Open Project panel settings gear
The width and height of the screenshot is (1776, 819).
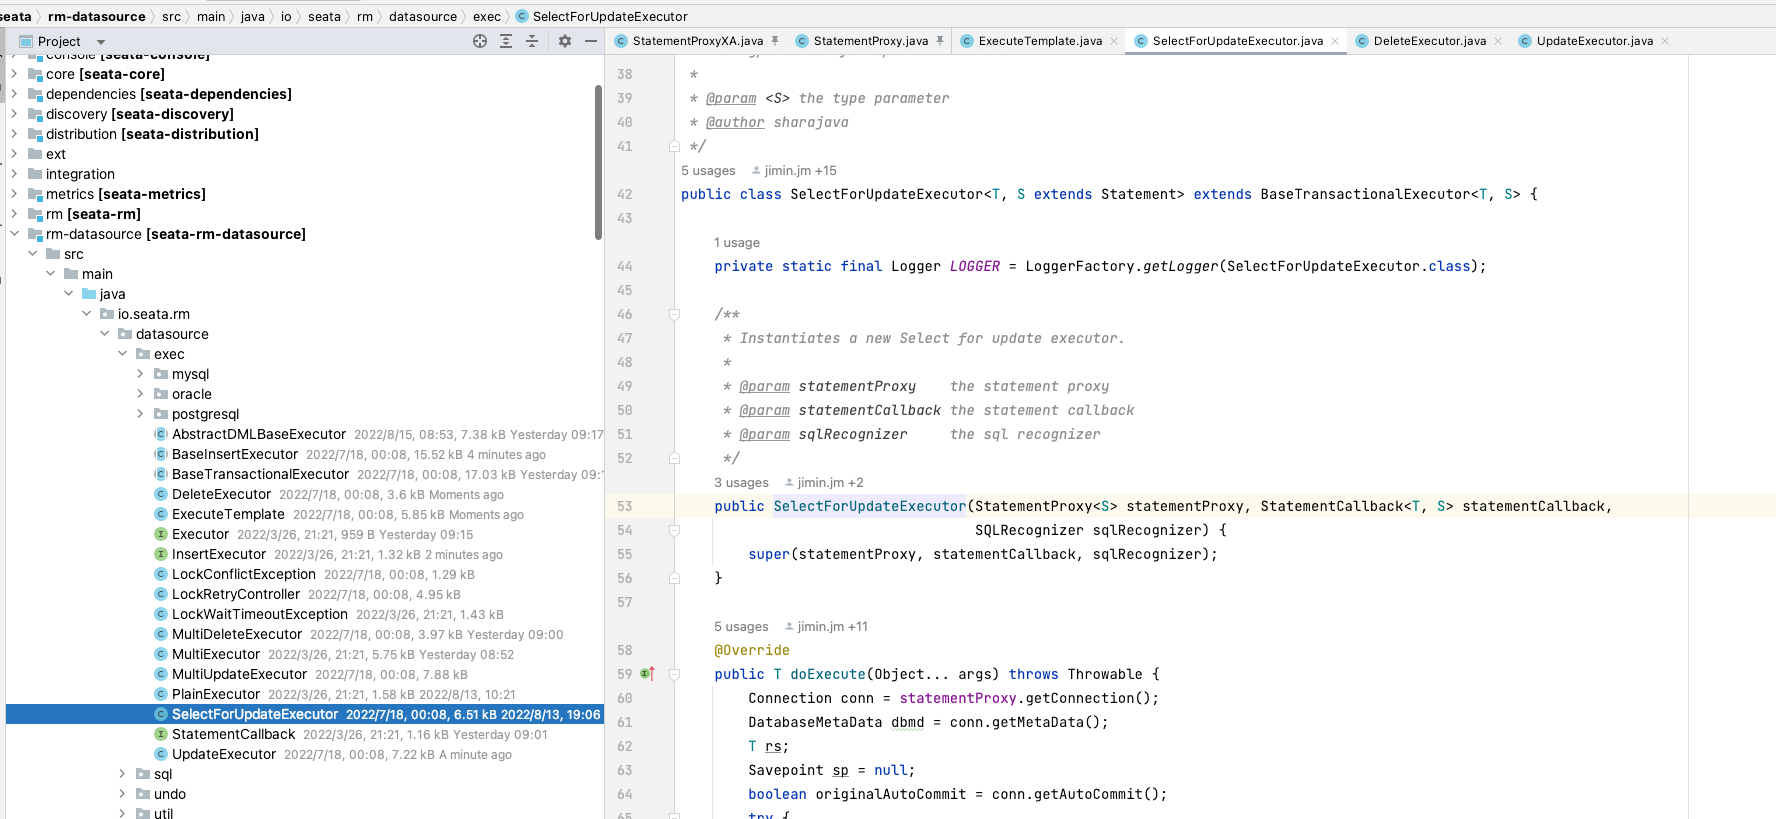565,41
